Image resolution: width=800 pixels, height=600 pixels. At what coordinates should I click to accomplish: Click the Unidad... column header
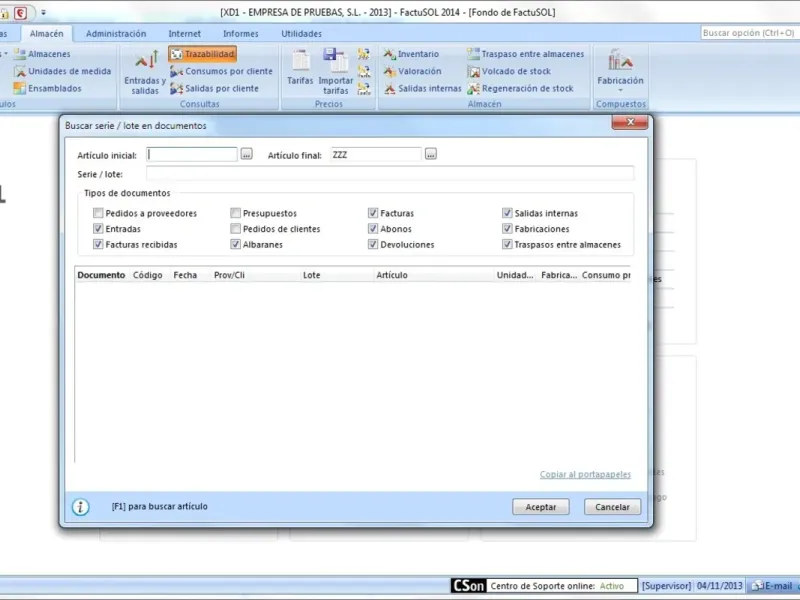pos(515,275)
